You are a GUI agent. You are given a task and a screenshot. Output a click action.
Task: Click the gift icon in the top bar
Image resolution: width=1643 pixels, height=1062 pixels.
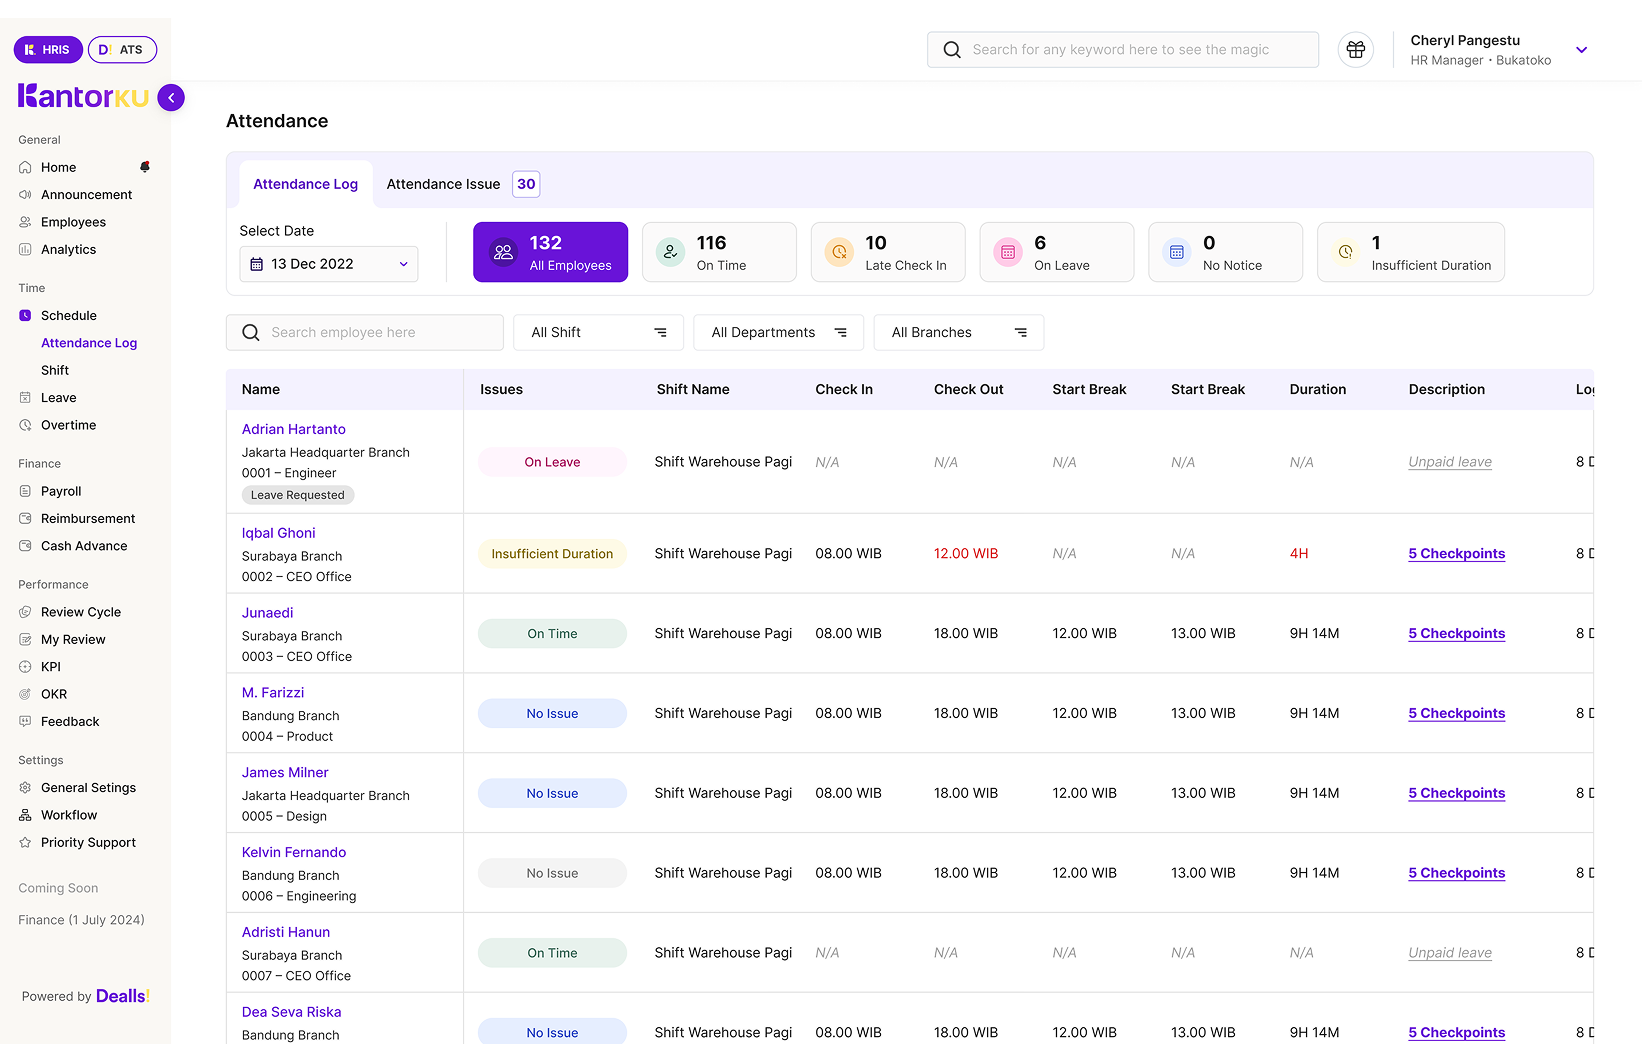coord(1355,50)
